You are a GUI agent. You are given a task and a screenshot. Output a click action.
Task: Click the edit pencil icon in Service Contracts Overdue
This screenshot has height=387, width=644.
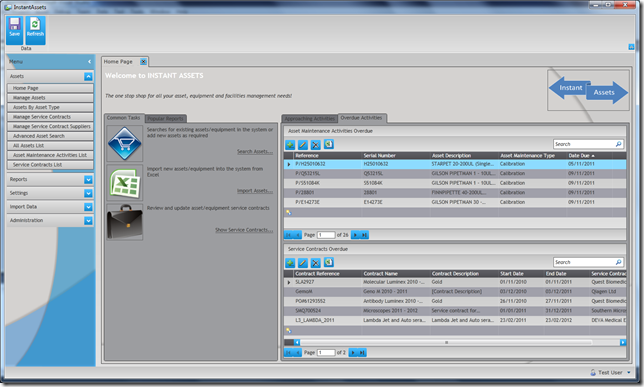pyautogui.click(x=303, y=263)
